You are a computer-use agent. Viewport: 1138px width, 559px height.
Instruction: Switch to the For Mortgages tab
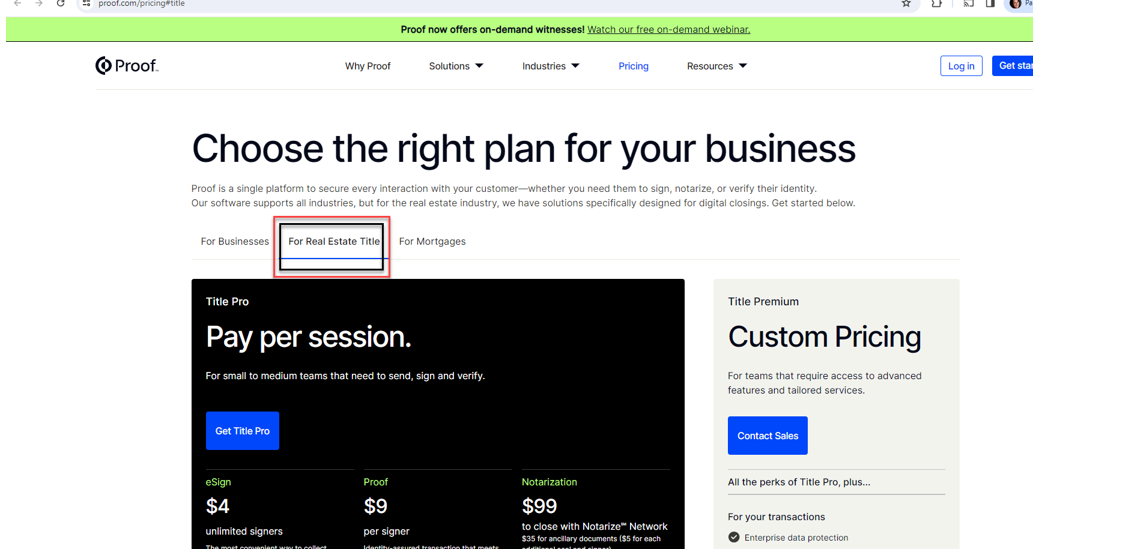coord(433,241)
